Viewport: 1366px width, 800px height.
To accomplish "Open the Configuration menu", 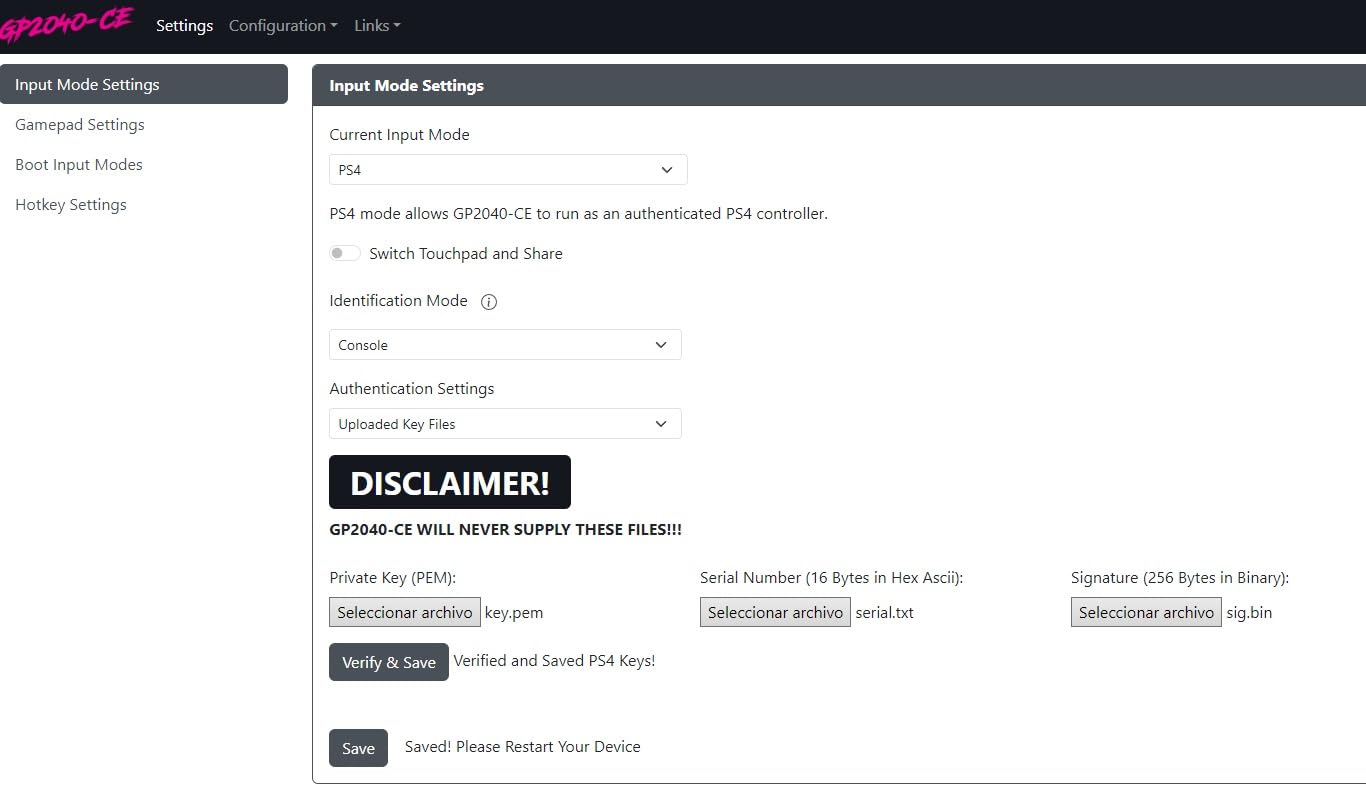I will click(283, 26).
